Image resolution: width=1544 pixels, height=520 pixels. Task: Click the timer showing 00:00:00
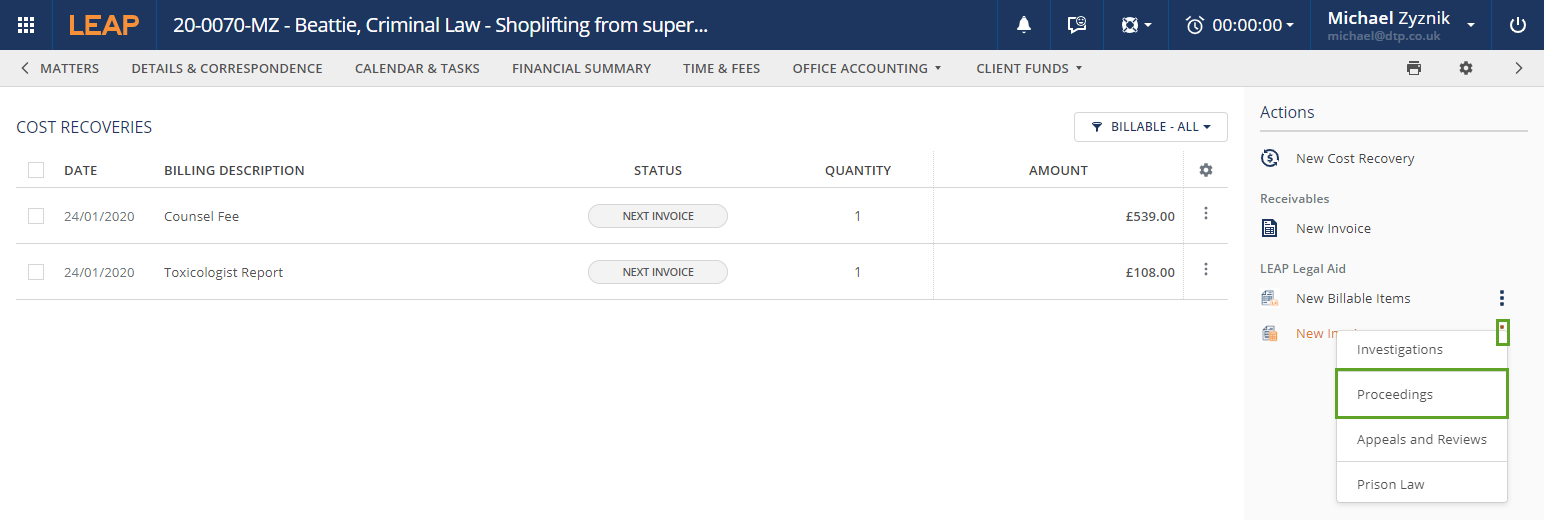pyautogui.click(x=1239, y=25)
